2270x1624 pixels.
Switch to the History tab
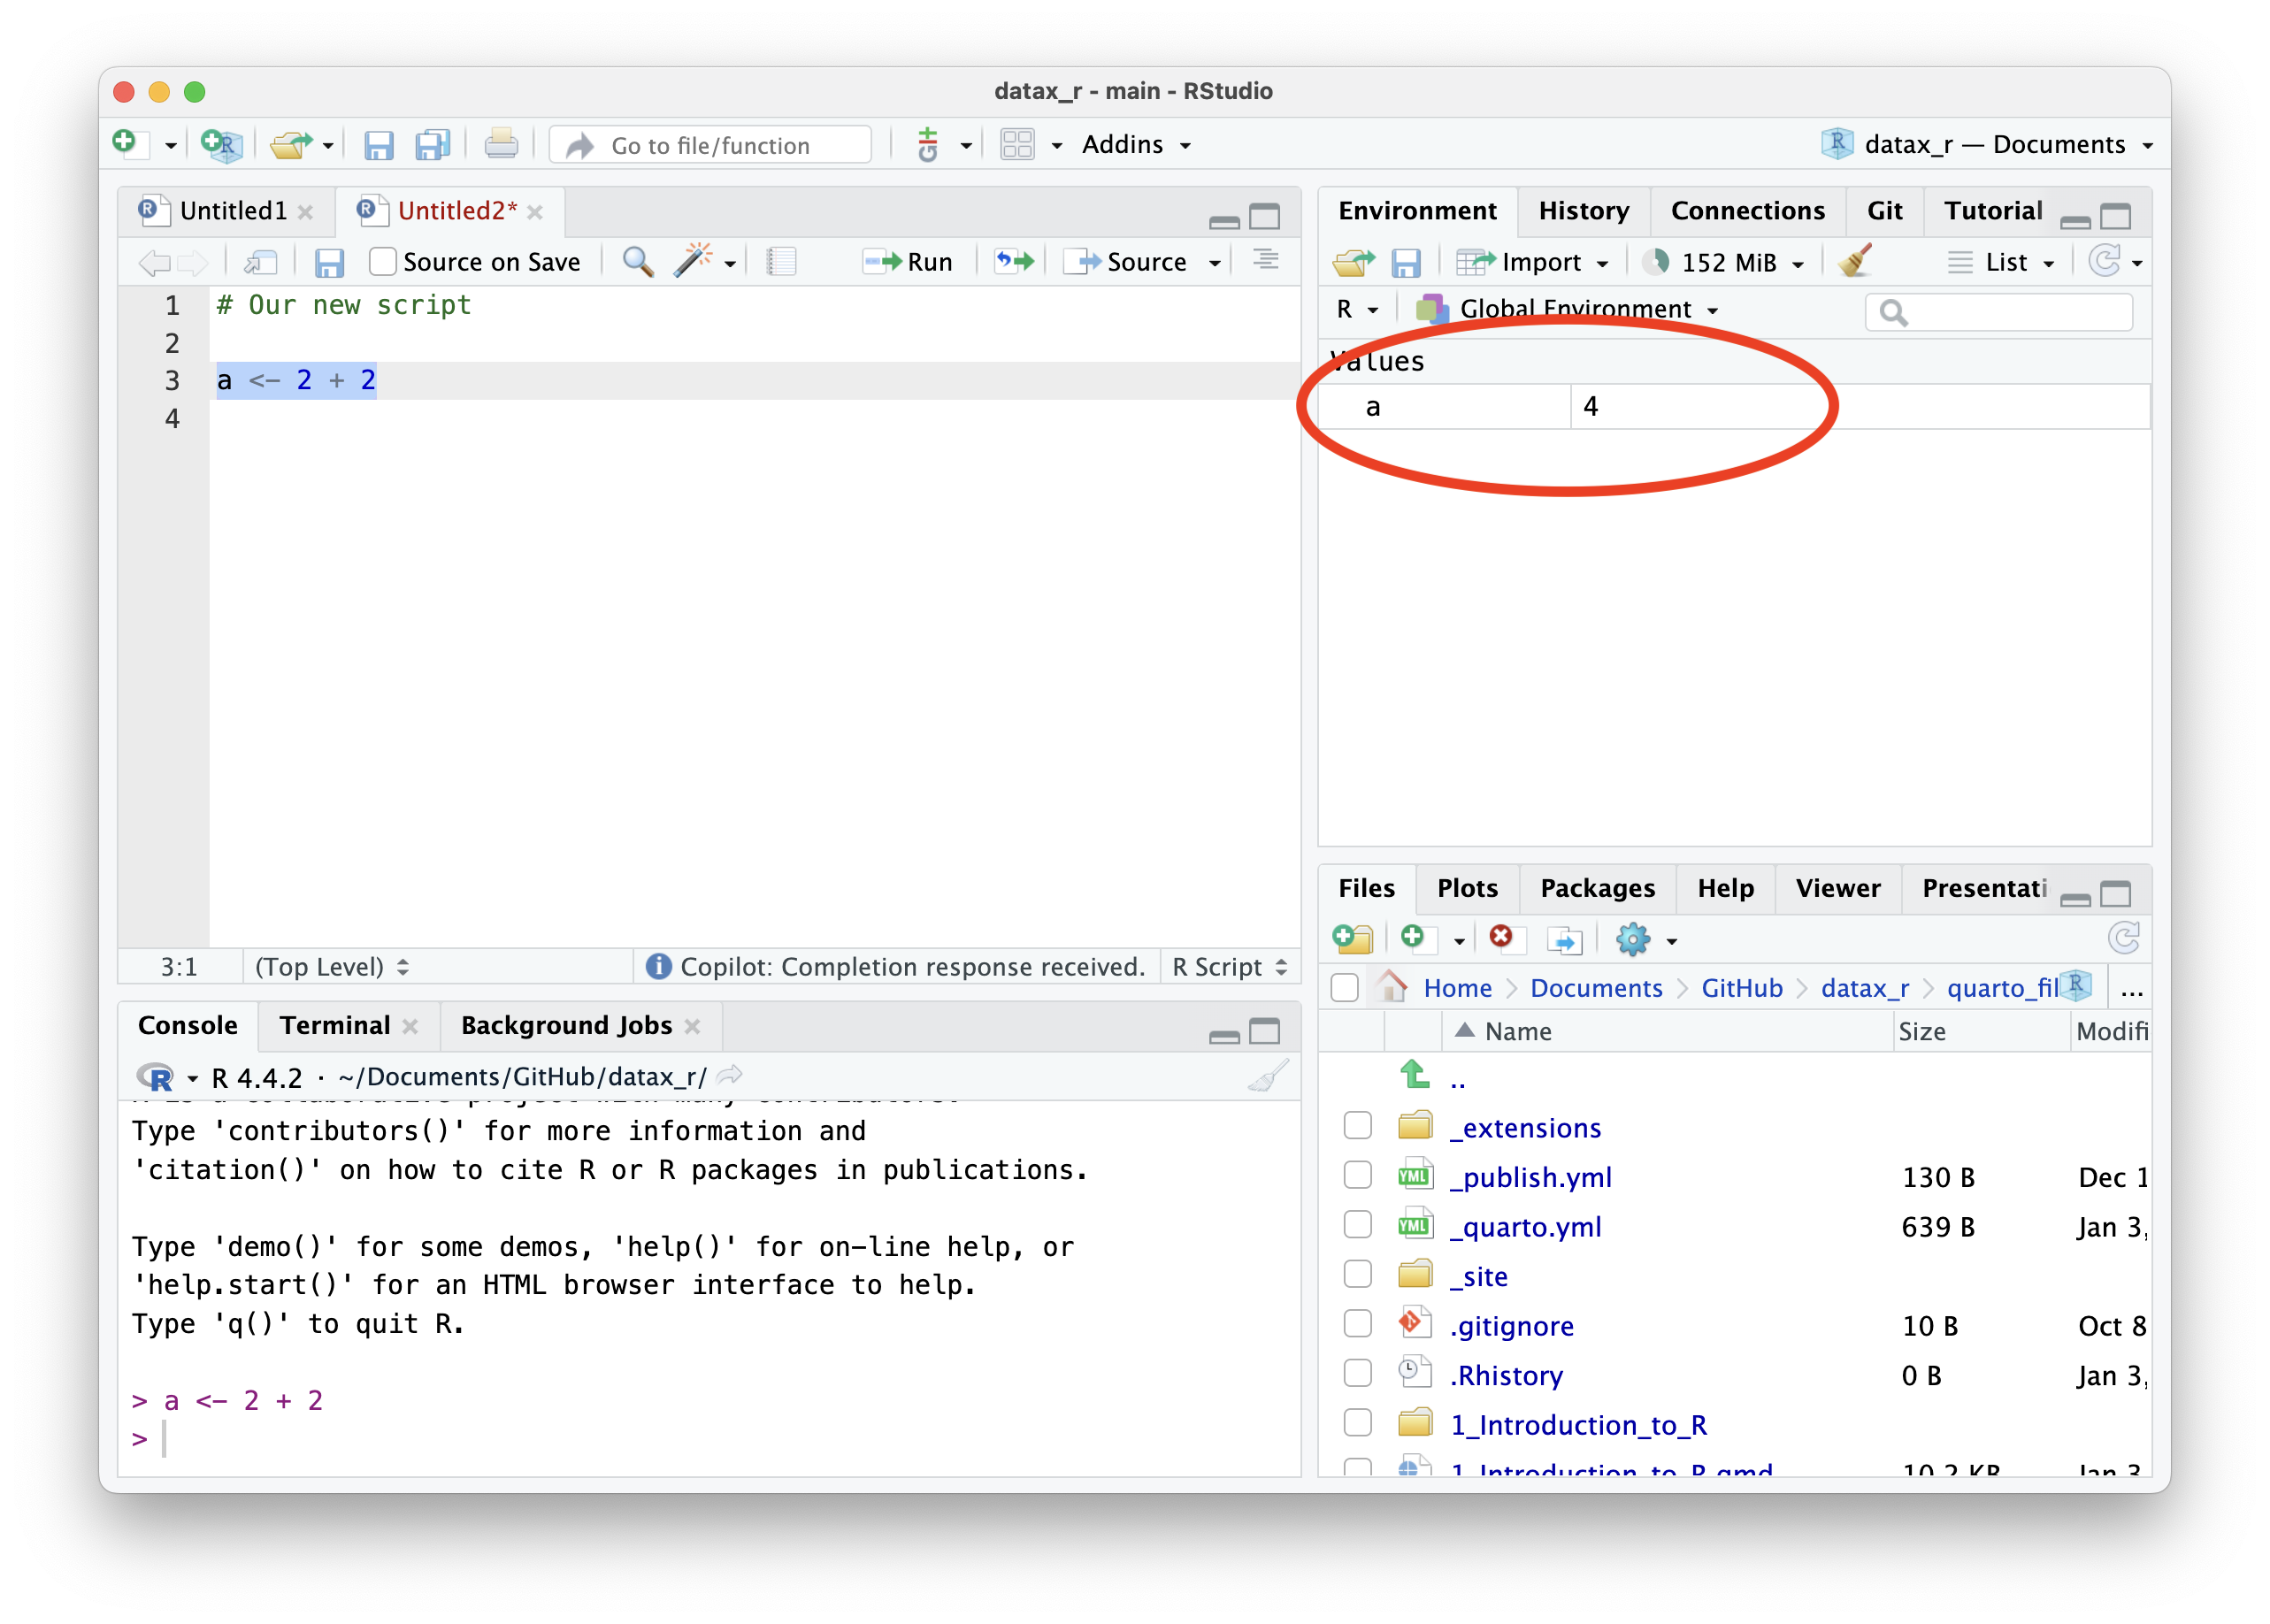(1583, 211)
